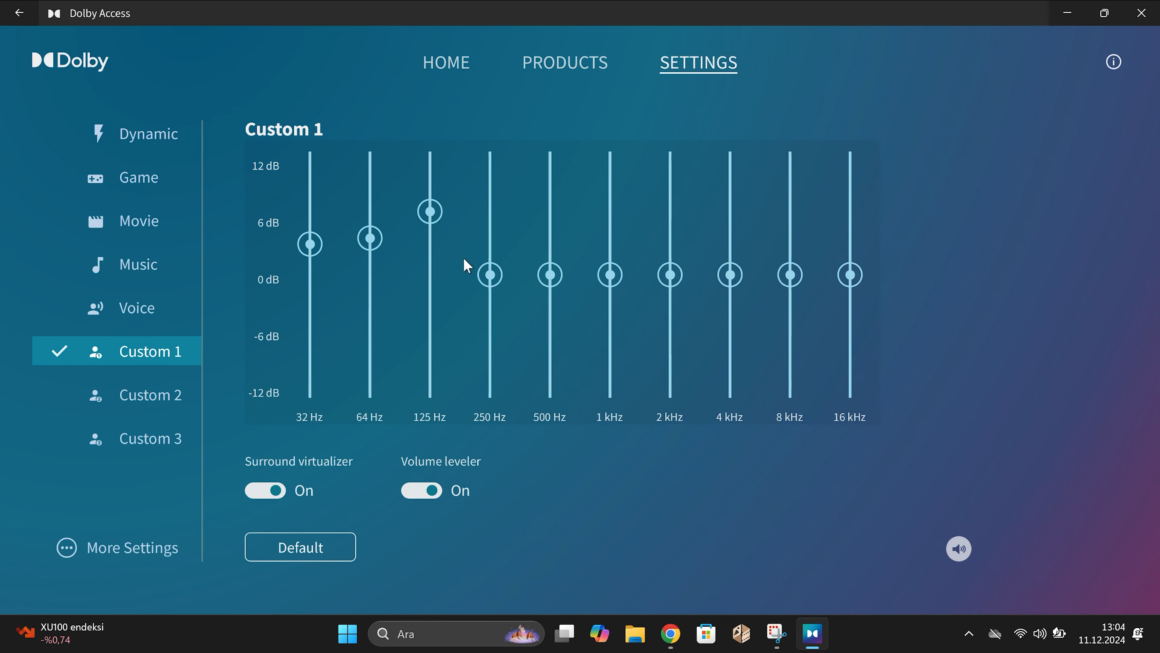This screenshot has height=653, width=1160.
Task: Open the XU100 endeksi widget
Action: pyautogui.click(x=61, y=634)
